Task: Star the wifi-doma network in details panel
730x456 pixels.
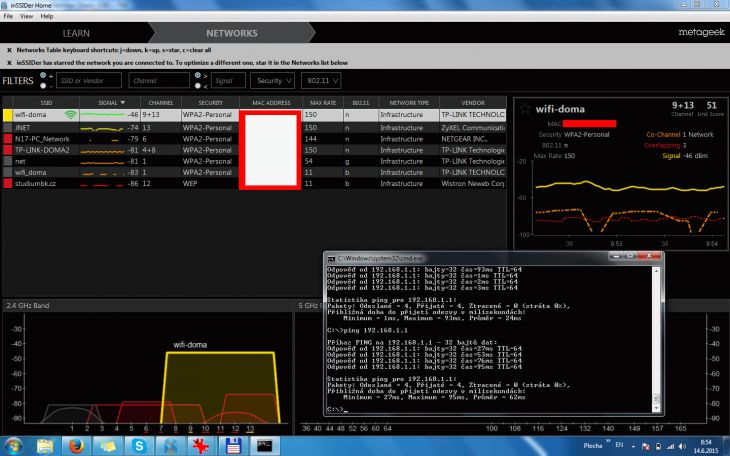Action: [x=526, y=109]
